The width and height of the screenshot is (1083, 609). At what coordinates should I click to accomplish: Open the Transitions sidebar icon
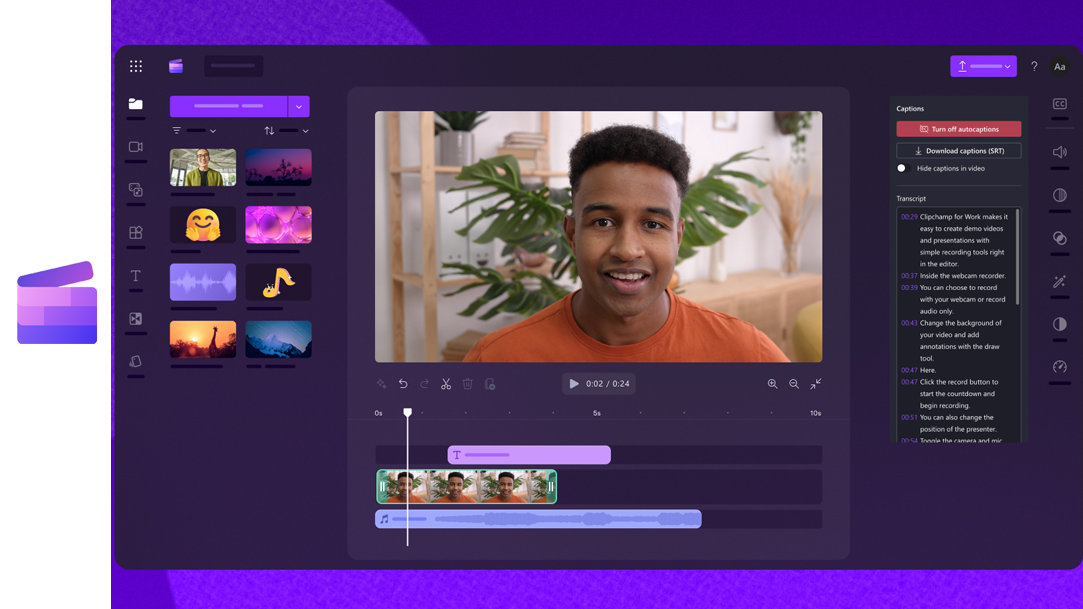[x=135, y=318]
